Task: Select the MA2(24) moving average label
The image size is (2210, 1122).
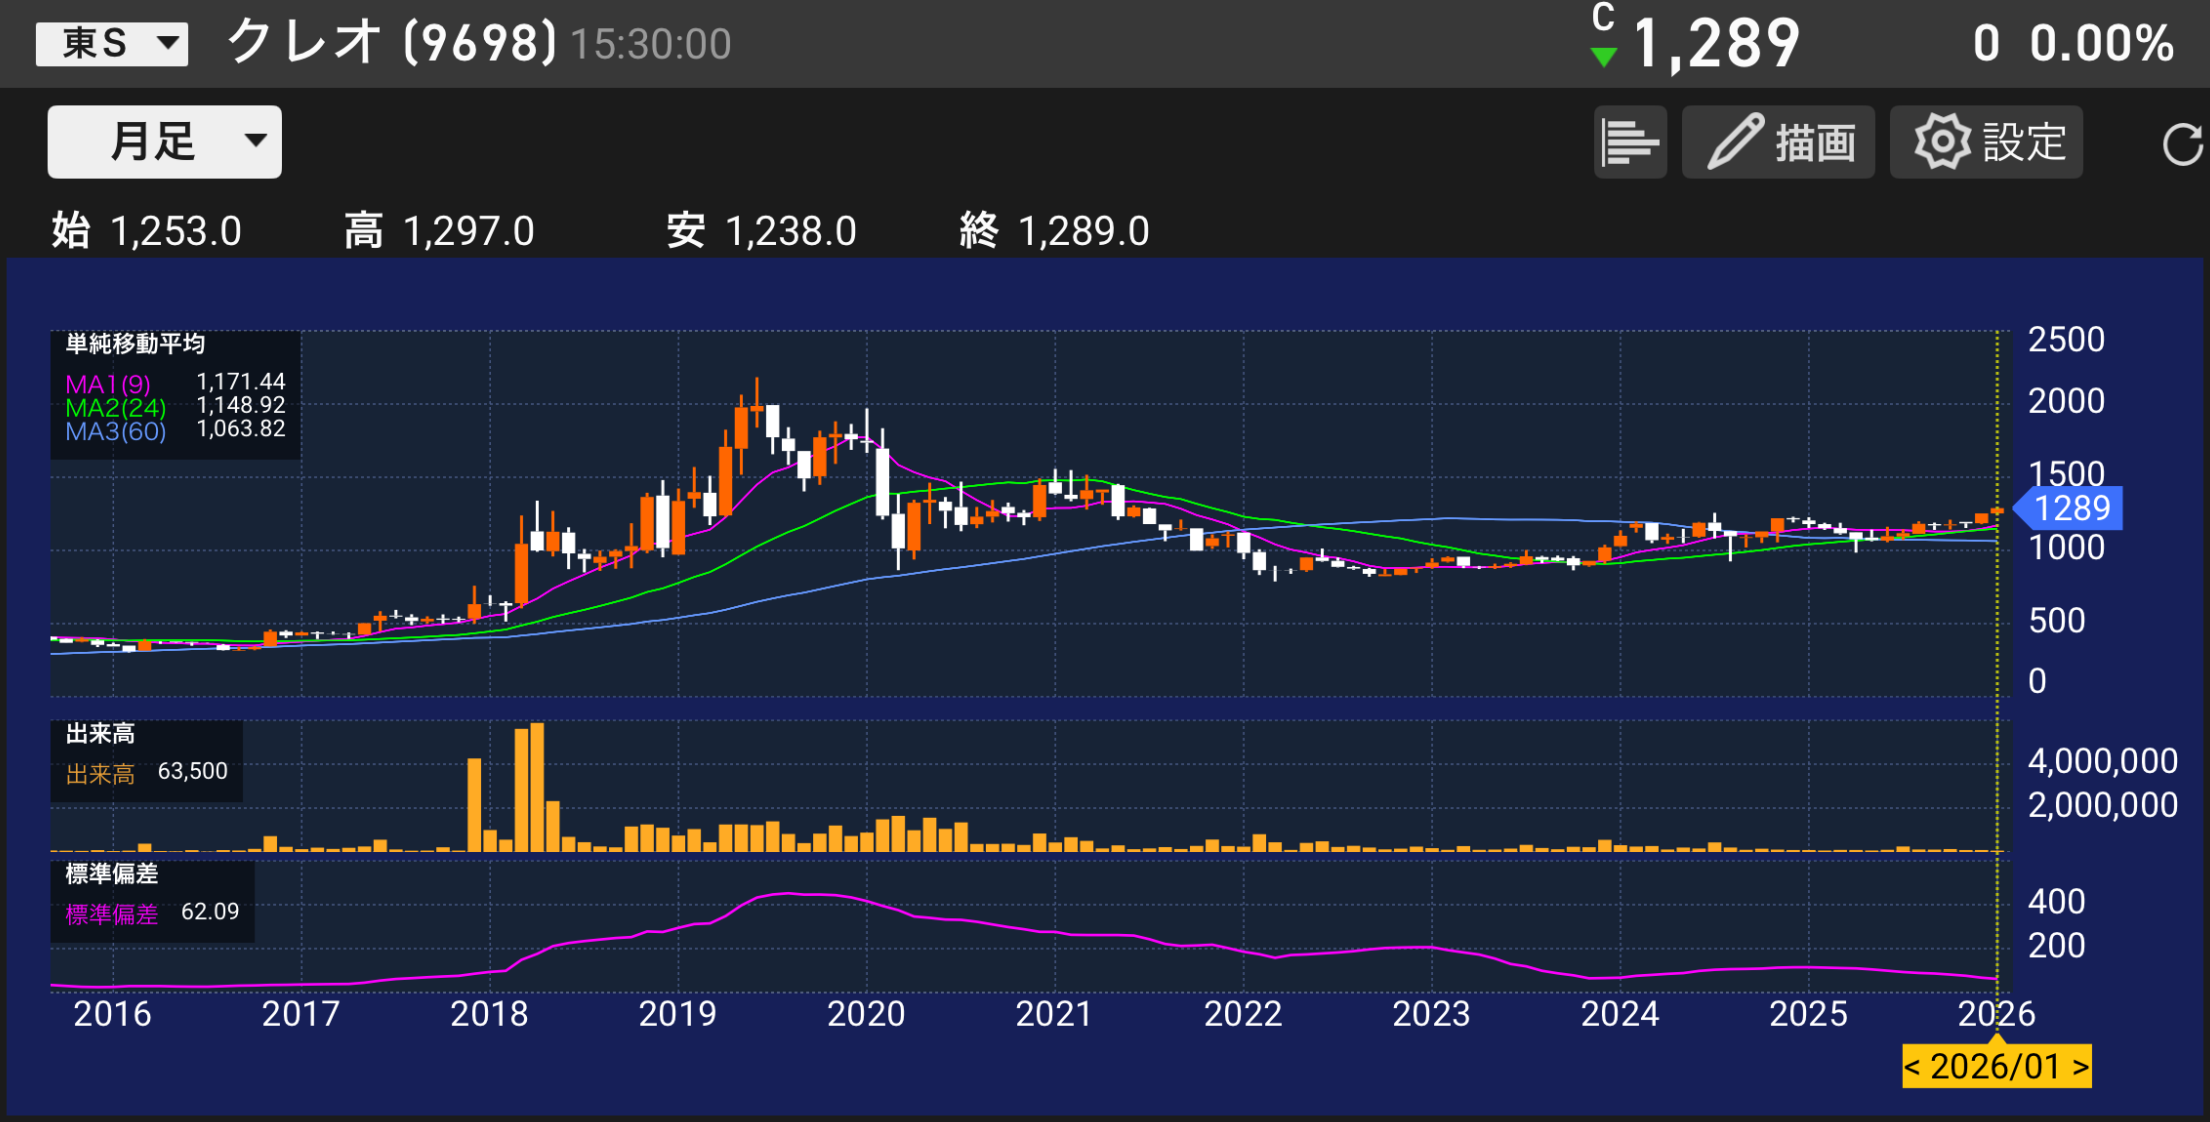Action: coord(115,408)
